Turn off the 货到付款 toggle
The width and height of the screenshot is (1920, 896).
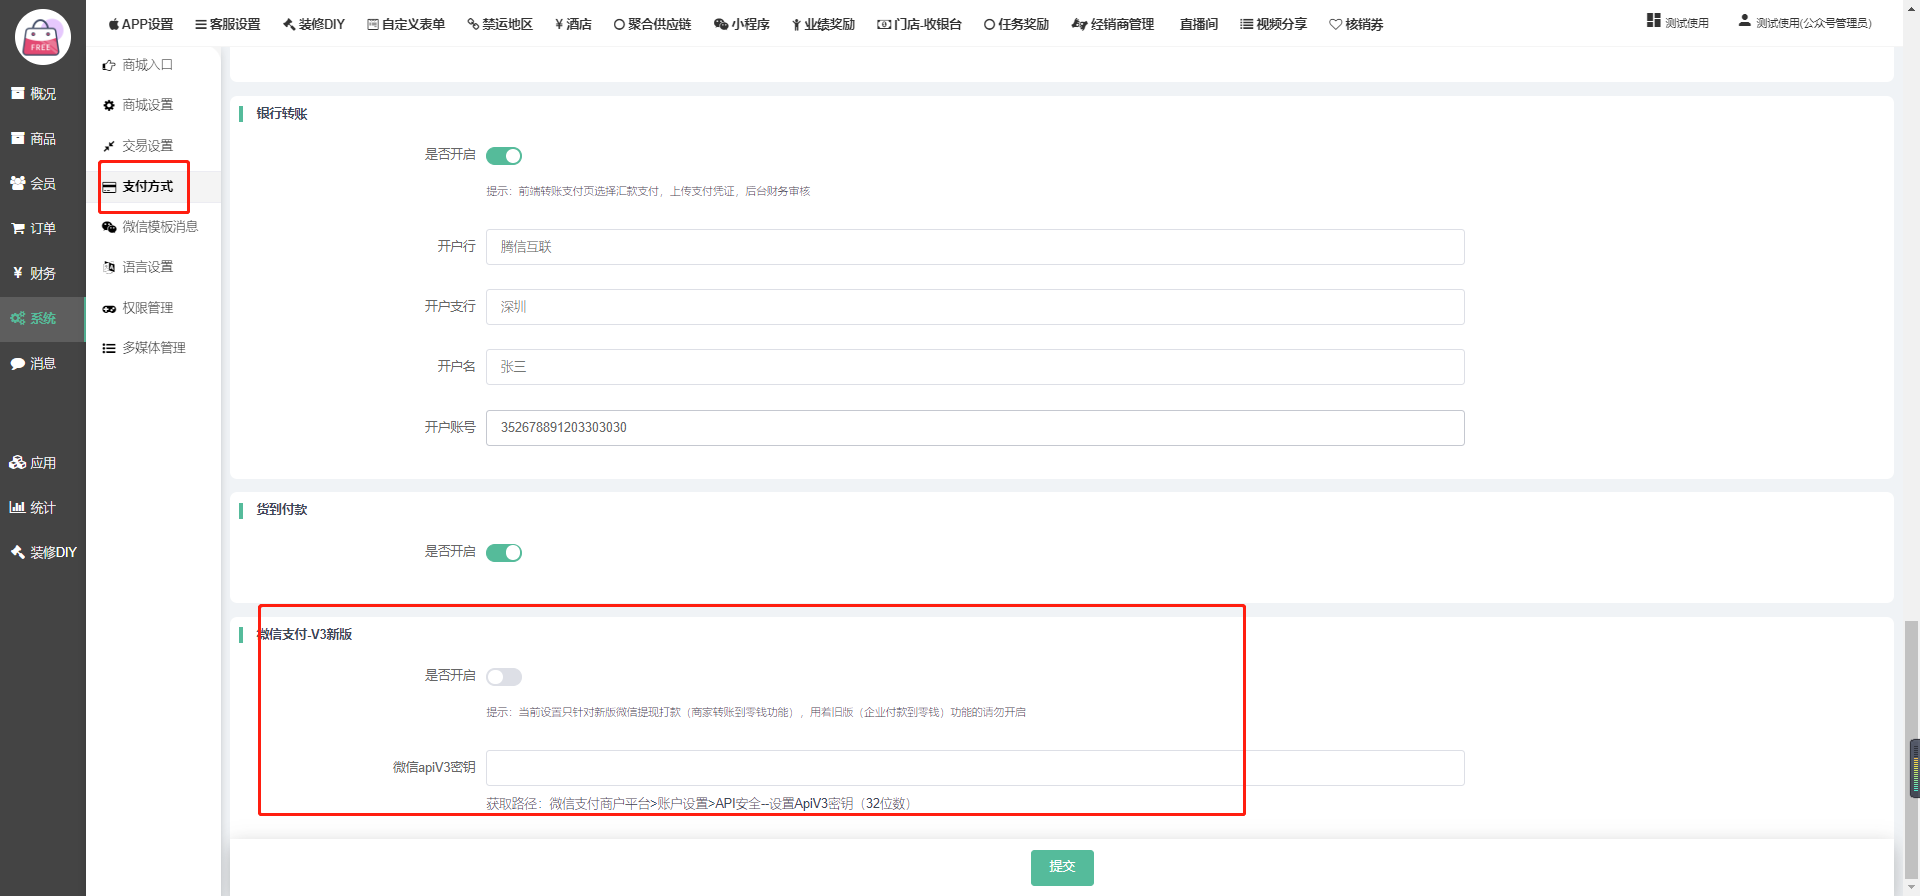pos(504,553)
